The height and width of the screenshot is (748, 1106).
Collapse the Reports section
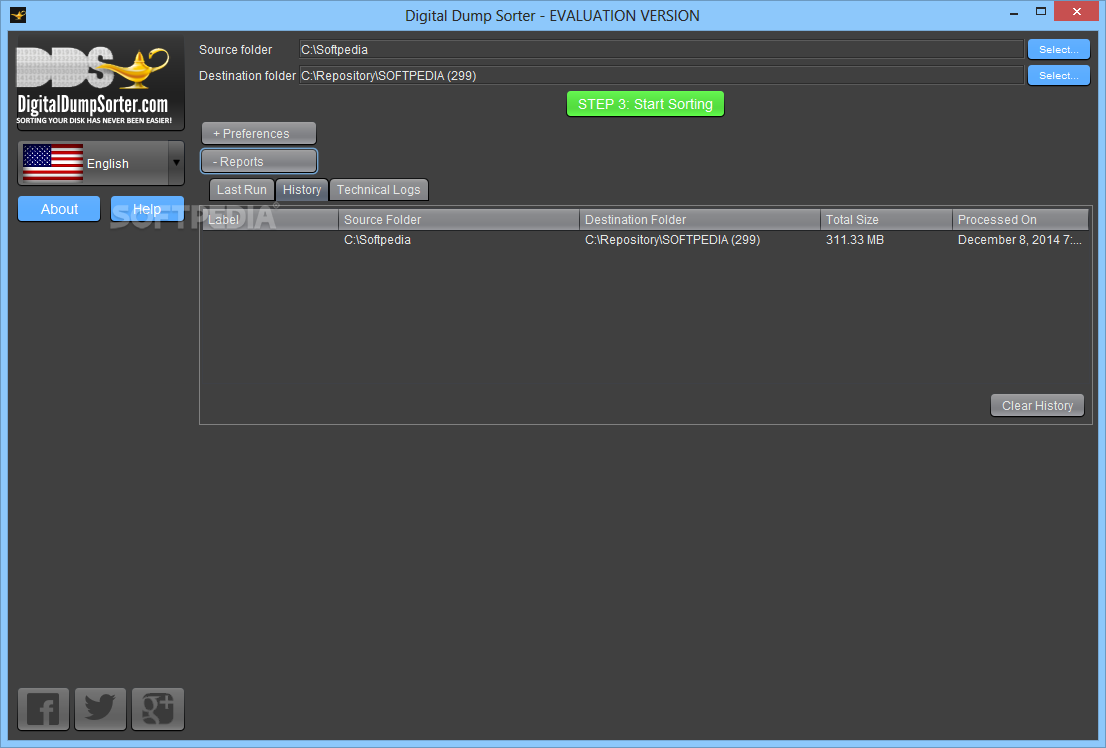click(x=258, y=162)
